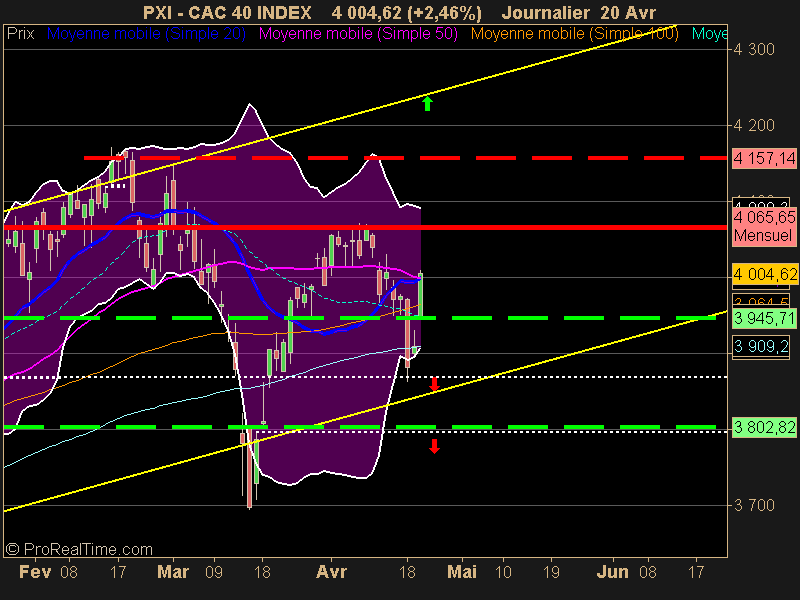Click the 'Fev' month on date axis
The image size is (800, 600).
[35, 571]
